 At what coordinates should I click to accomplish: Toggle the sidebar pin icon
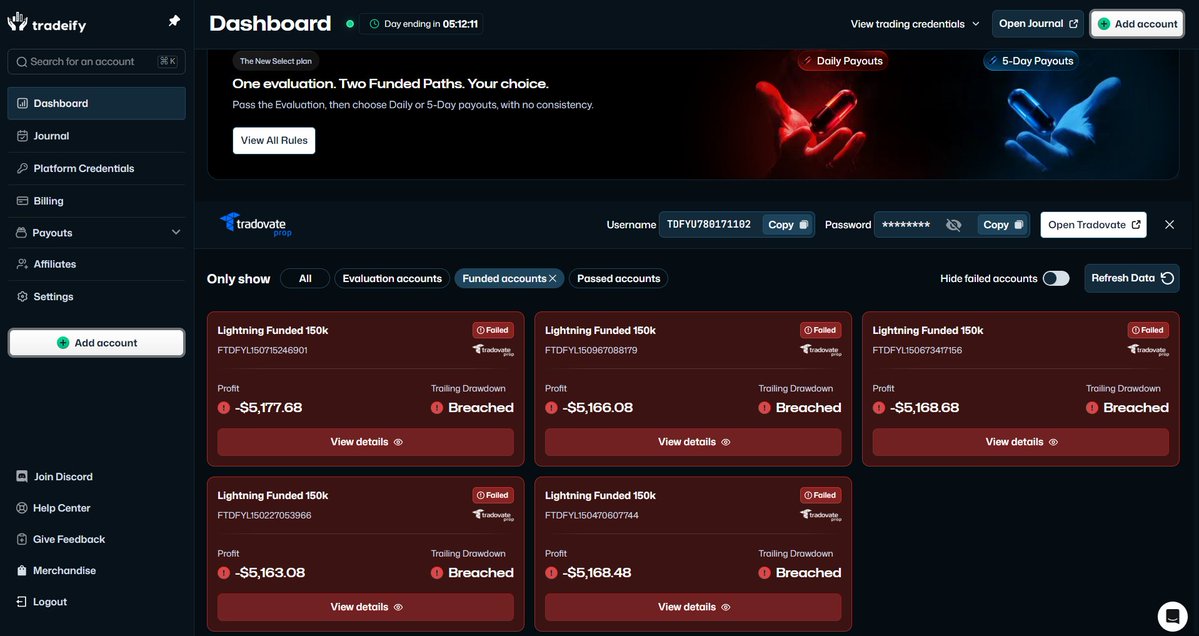coord(174,21)
